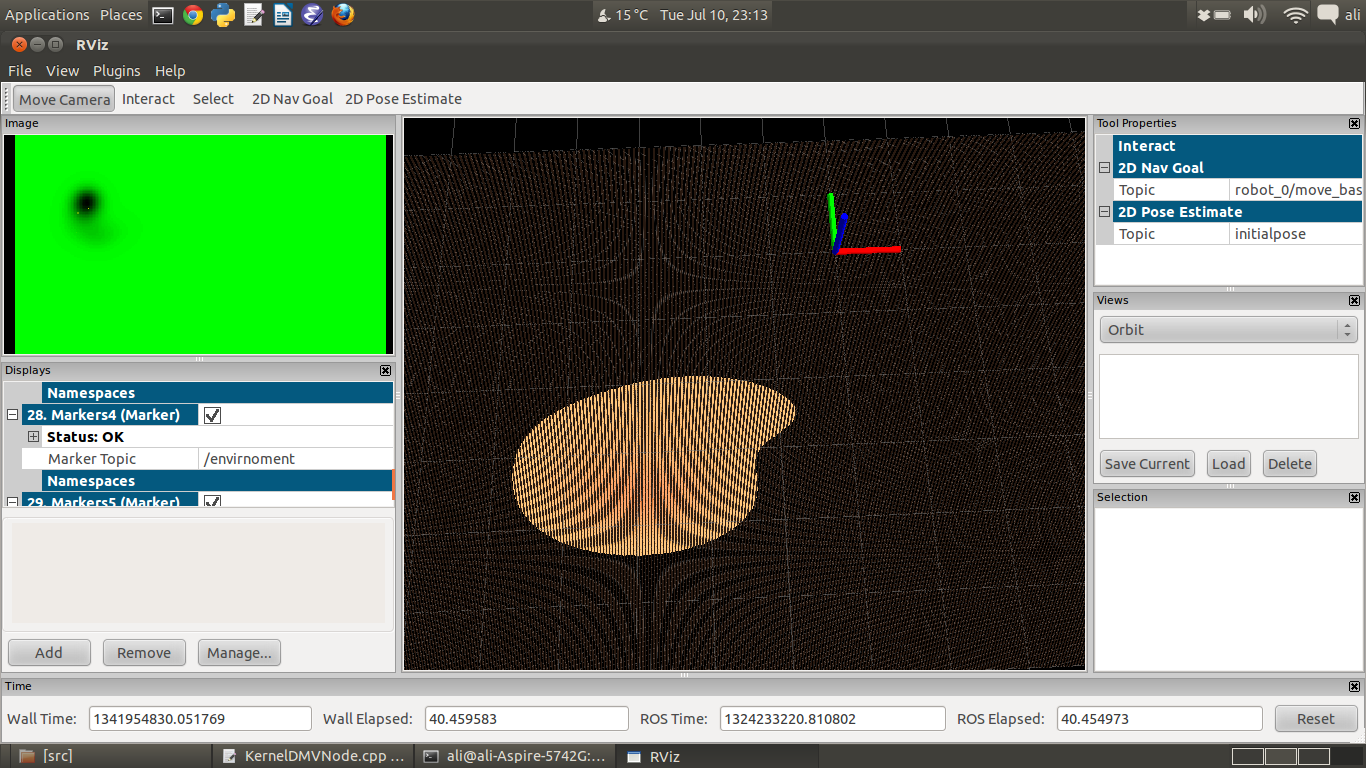Viewport: 1366px width, 768px height.
Task: Open the chat bubble messaging indicator
Action: pos(1328,15)
